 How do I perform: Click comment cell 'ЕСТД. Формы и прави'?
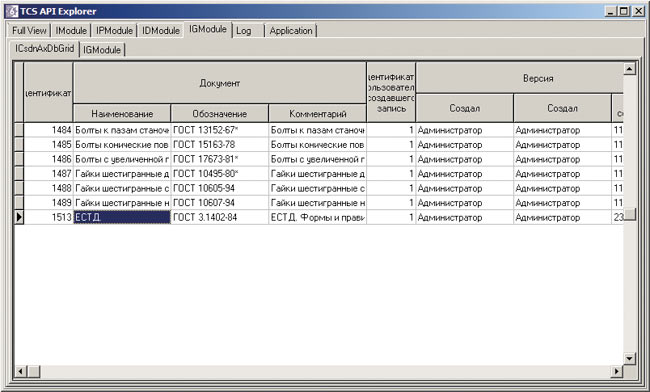(x=318, y=217)
